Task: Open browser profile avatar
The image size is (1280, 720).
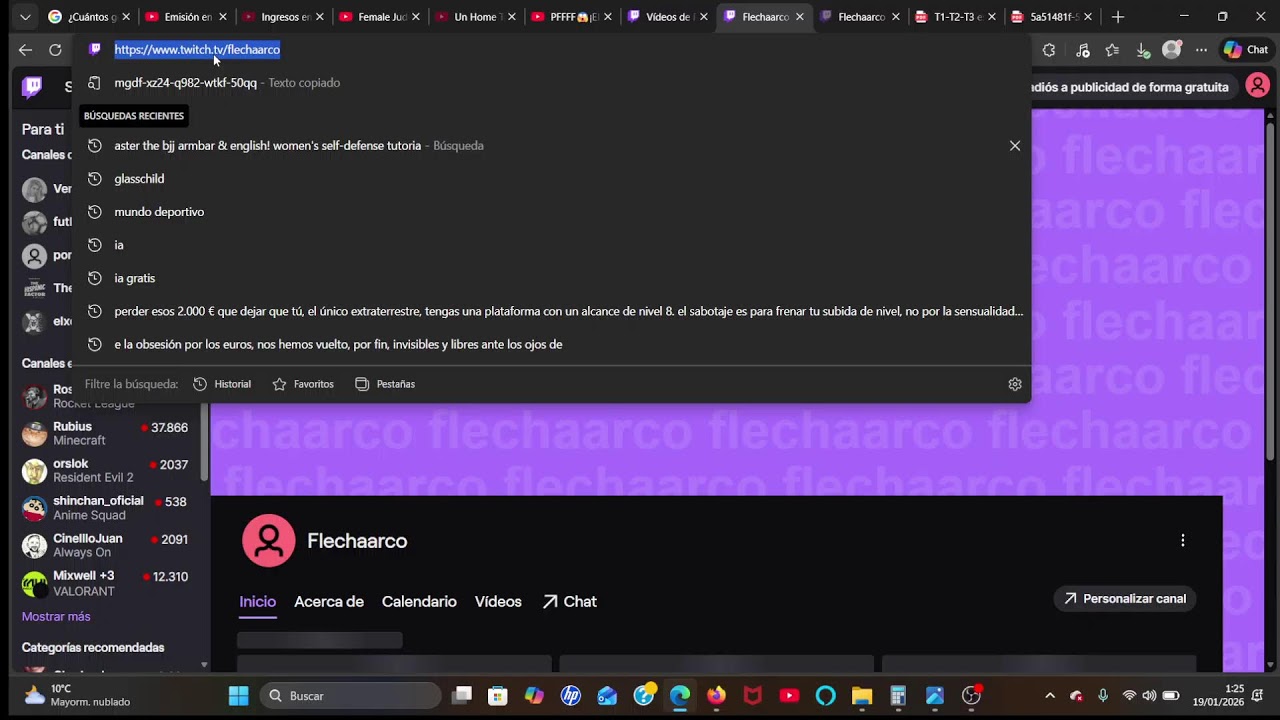Action: [x=1172, y=50]
